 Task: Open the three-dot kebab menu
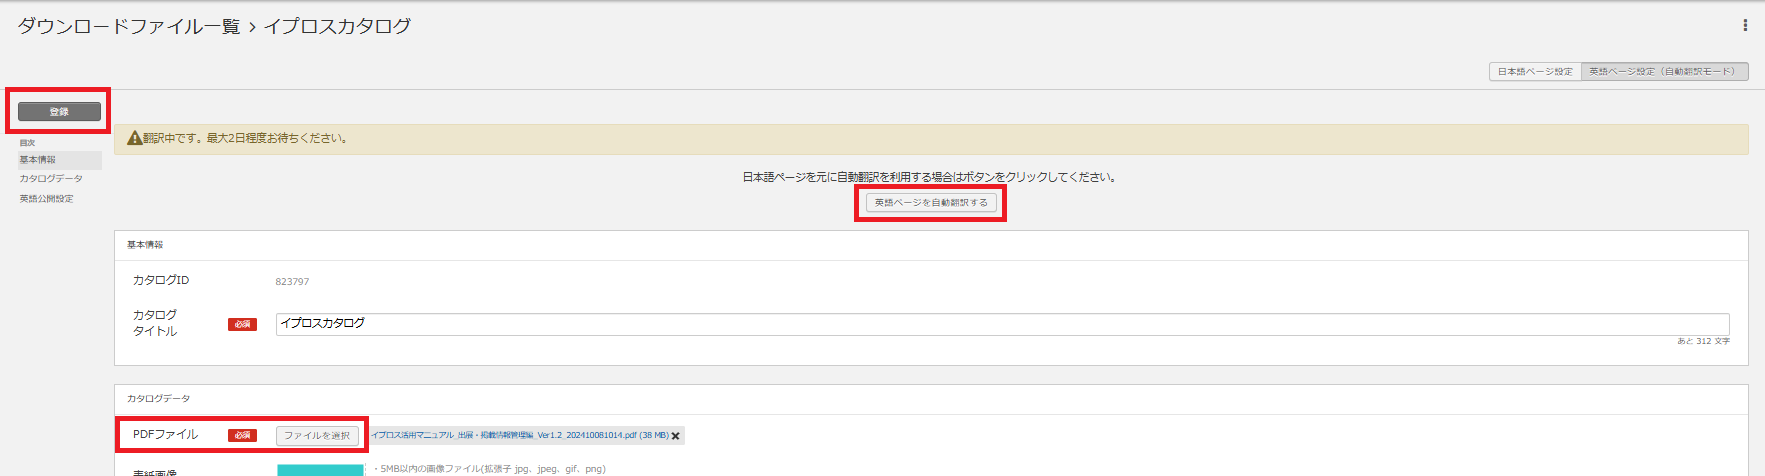1745,25
